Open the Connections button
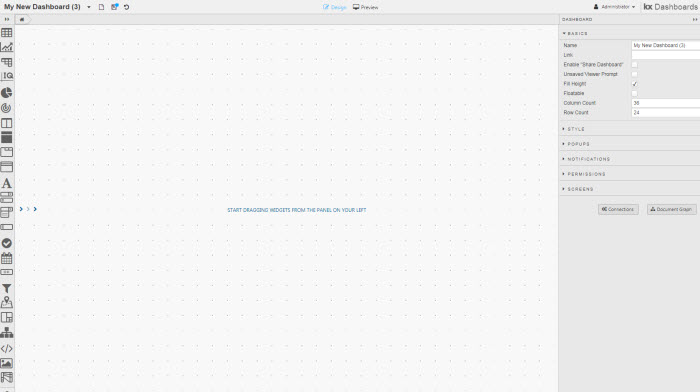 [618, 209]
